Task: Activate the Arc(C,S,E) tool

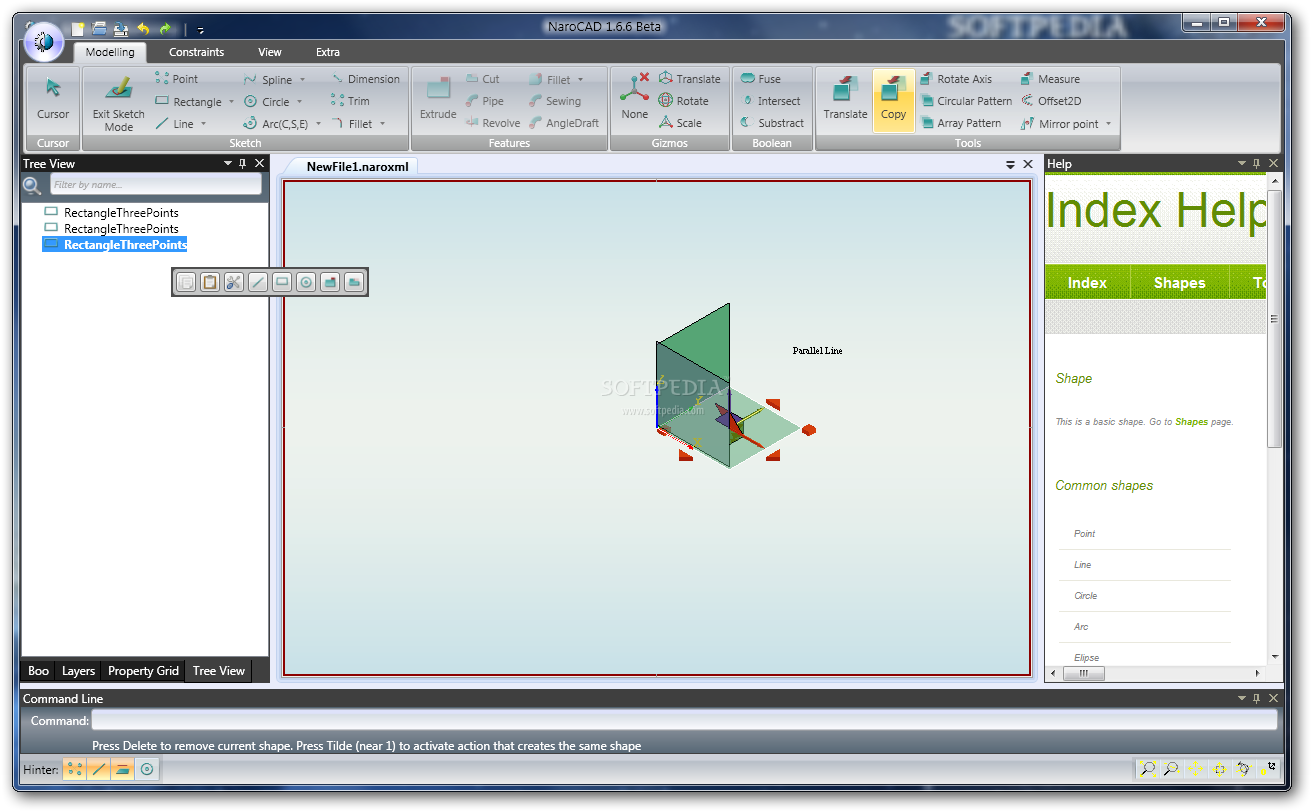Action: 276,124
